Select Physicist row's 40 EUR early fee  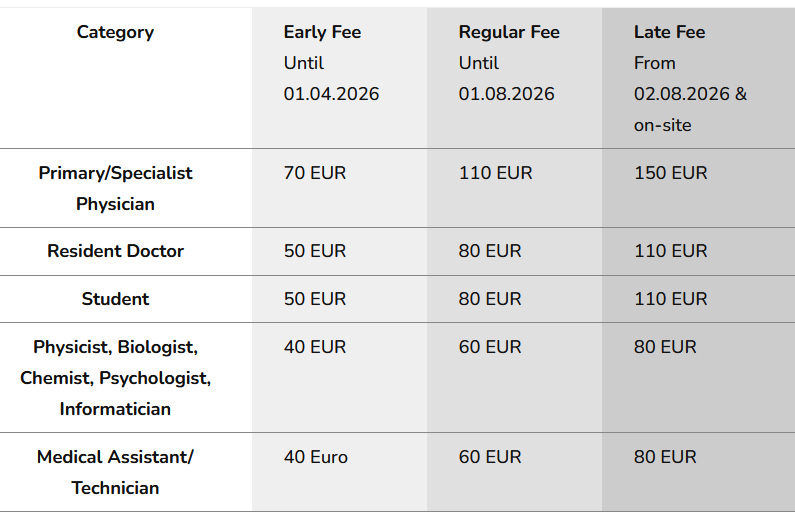point(315,347)
